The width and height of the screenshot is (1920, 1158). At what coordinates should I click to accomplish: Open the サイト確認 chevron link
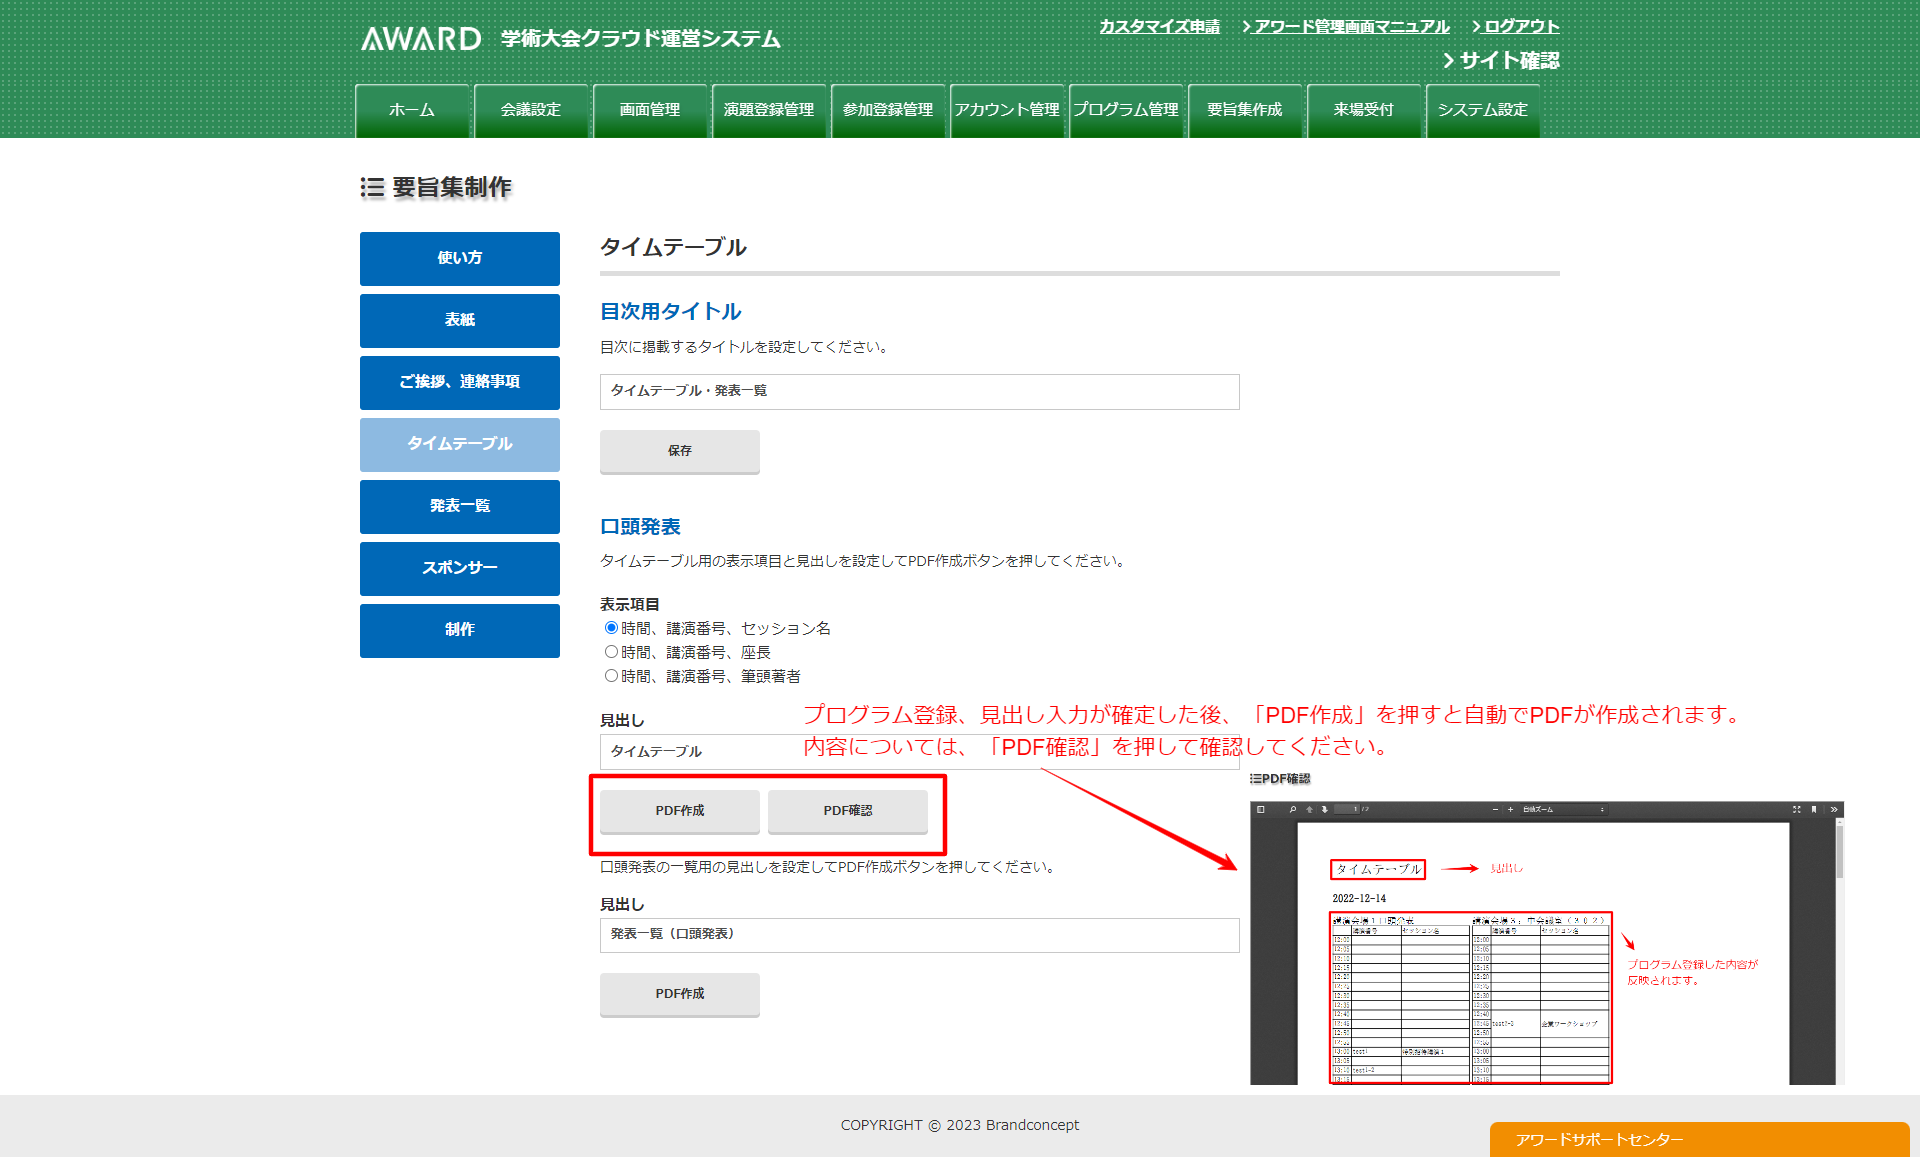(1500, 60)
